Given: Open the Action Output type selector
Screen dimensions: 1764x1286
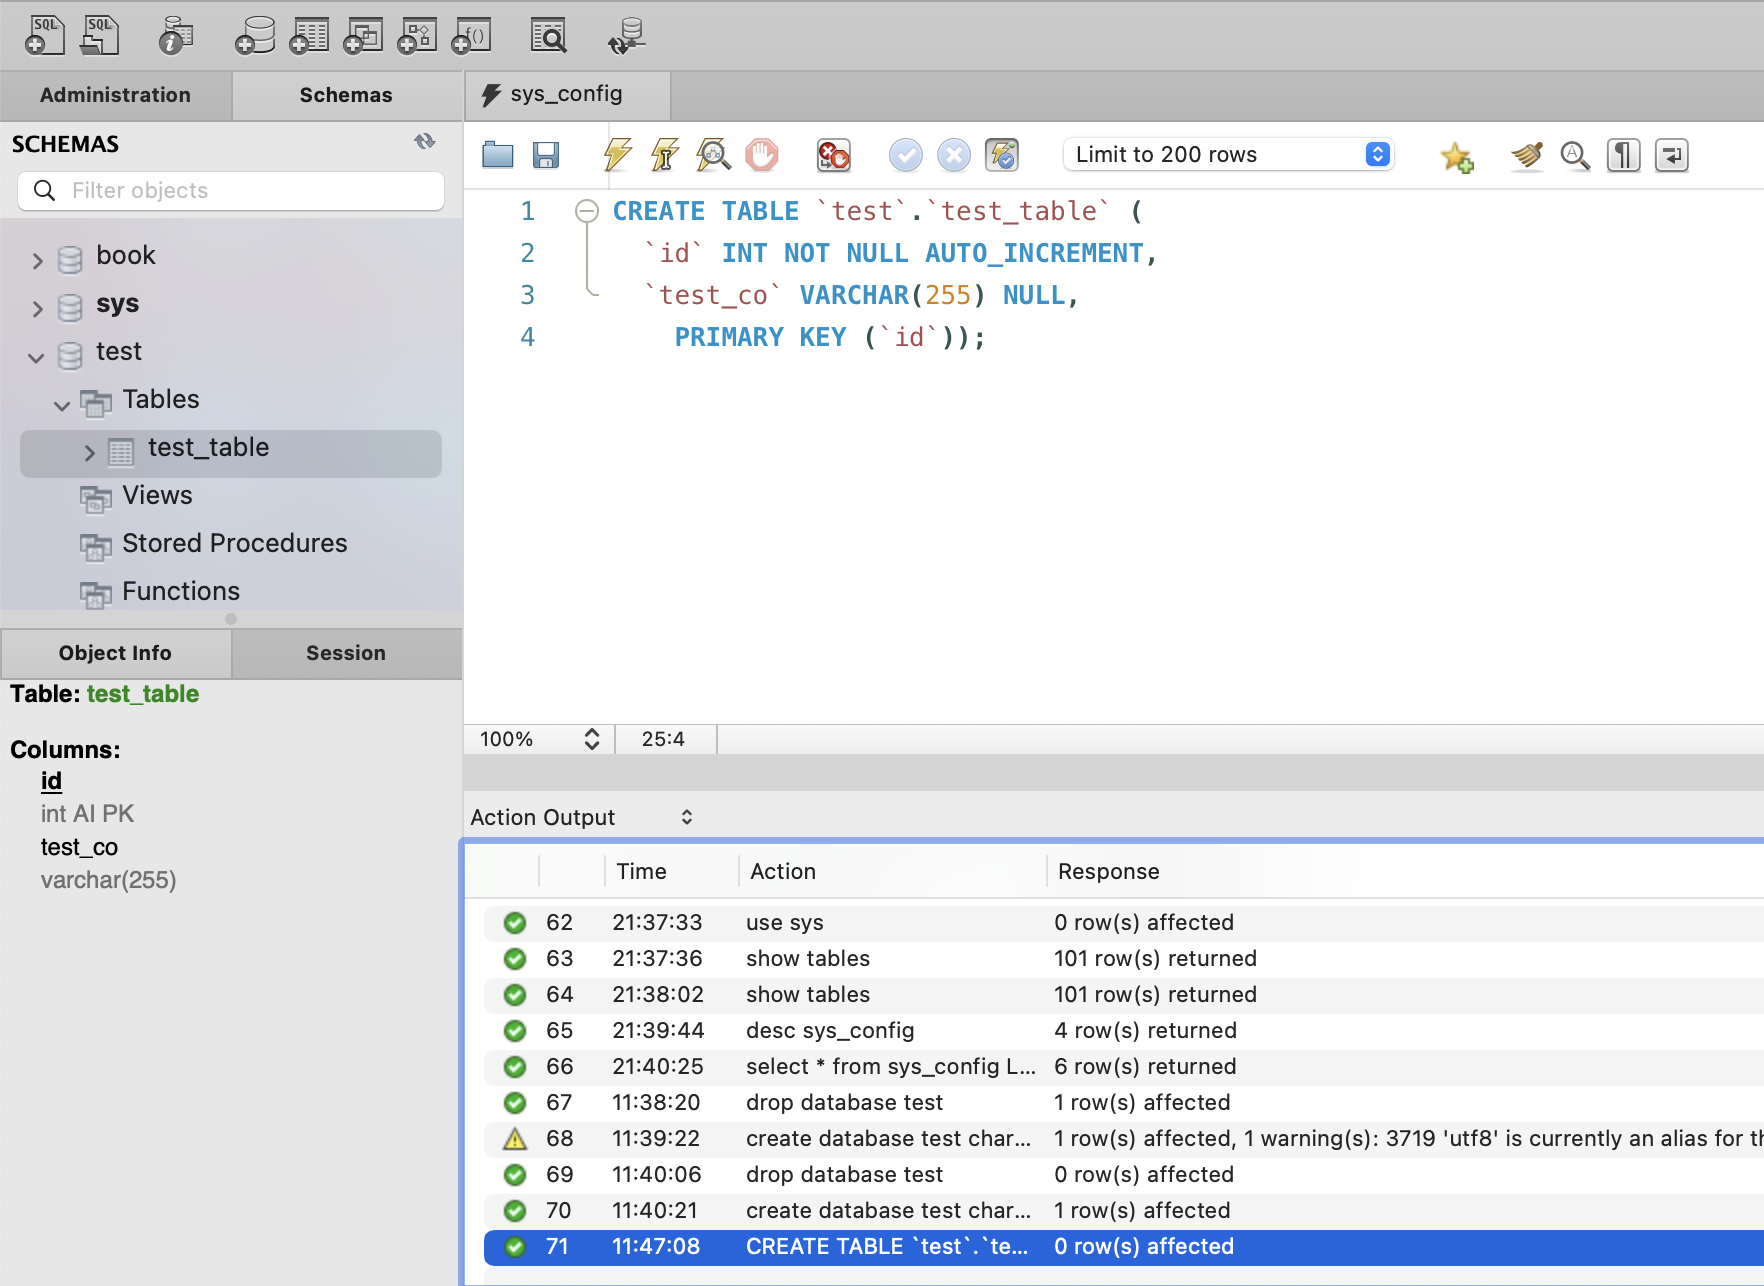Looking at the screenshot, I should [582, 817].
